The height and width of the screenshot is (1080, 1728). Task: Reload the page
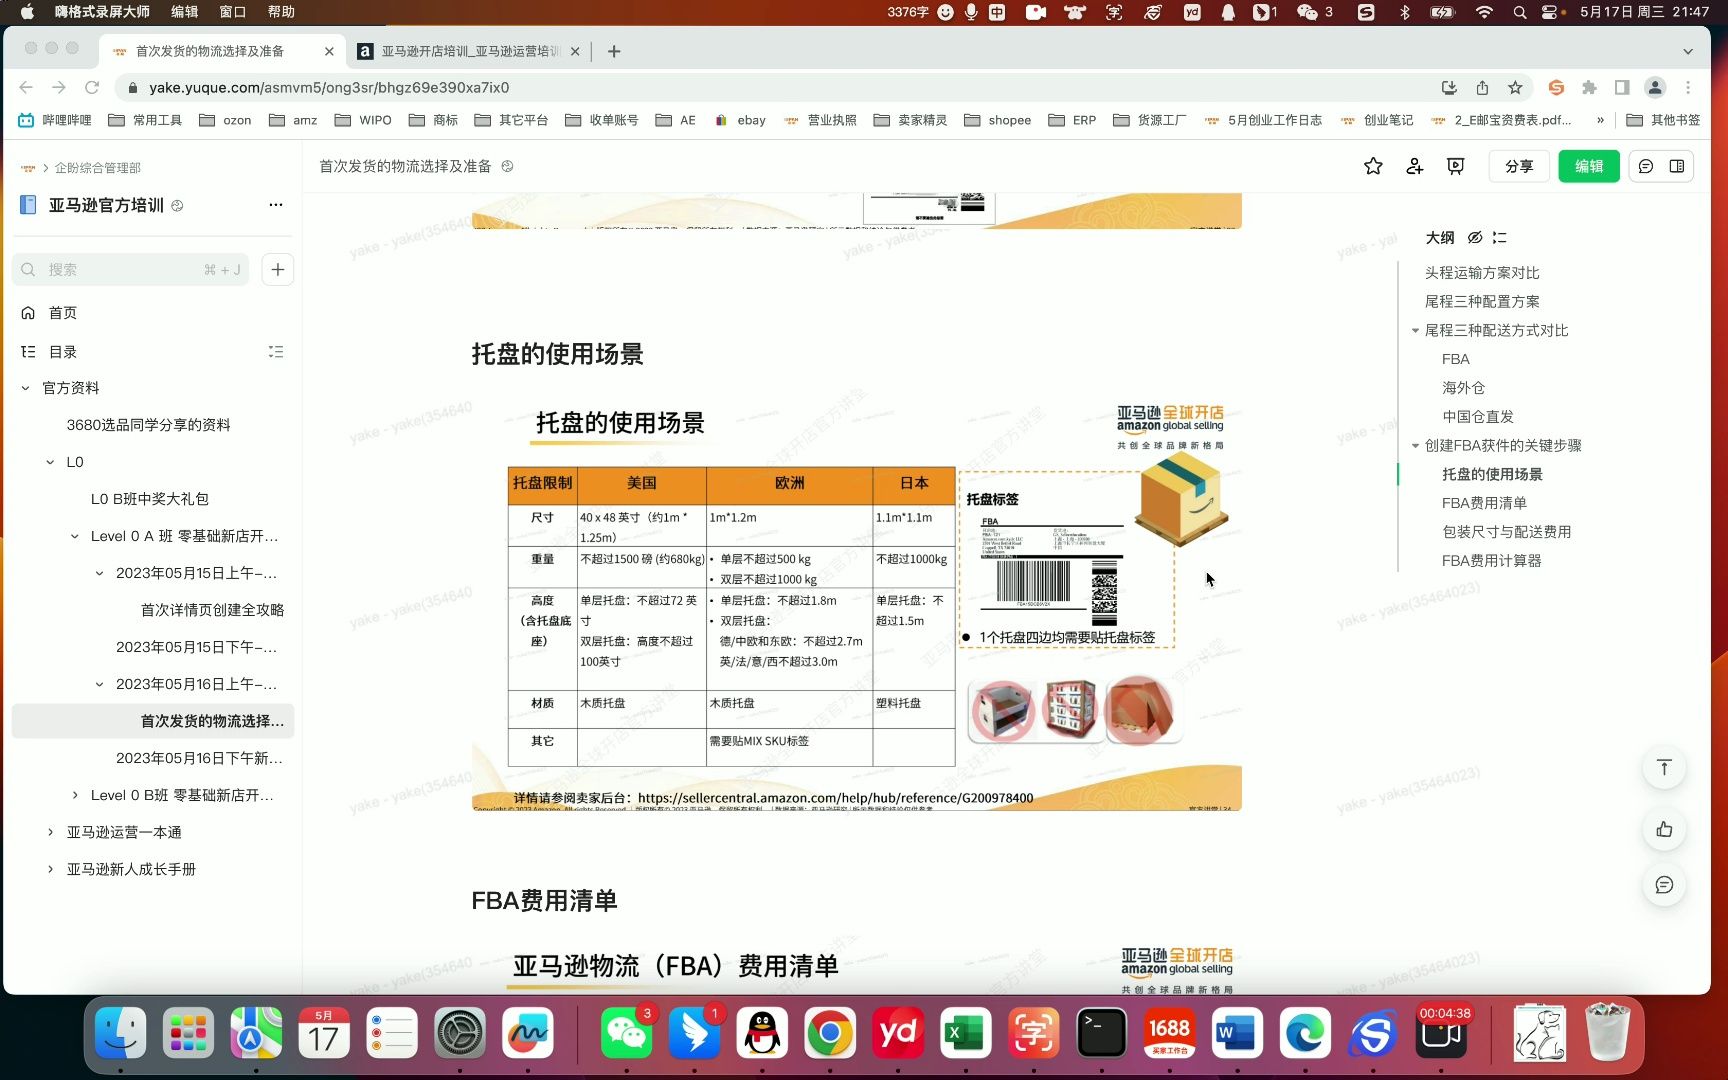[x=92, y=87]
